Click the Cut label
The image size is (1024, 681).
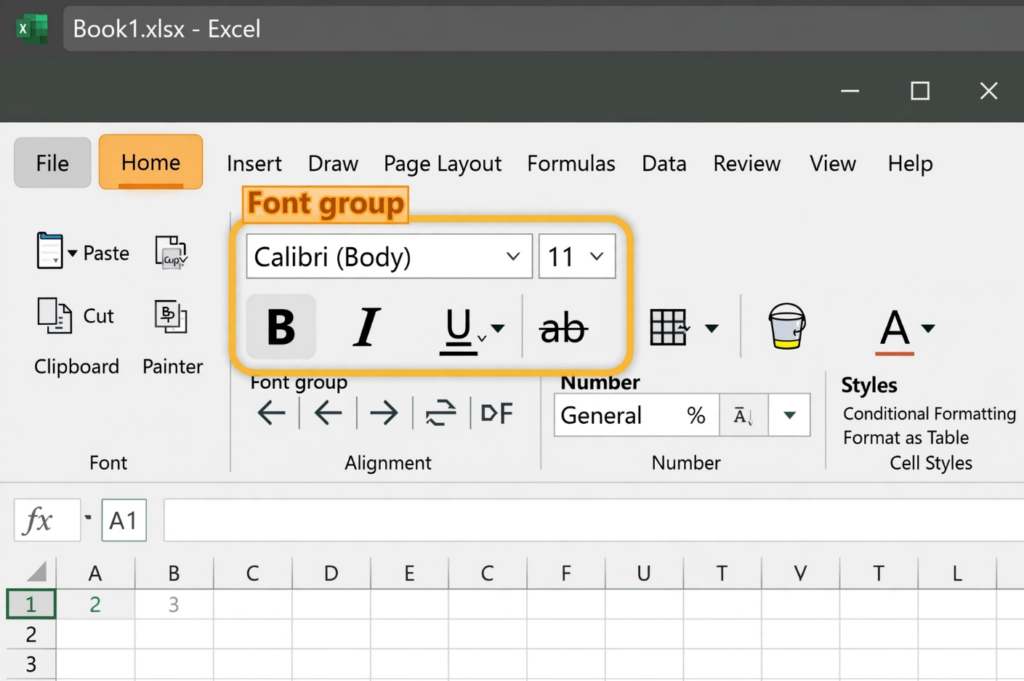[99, 316]
